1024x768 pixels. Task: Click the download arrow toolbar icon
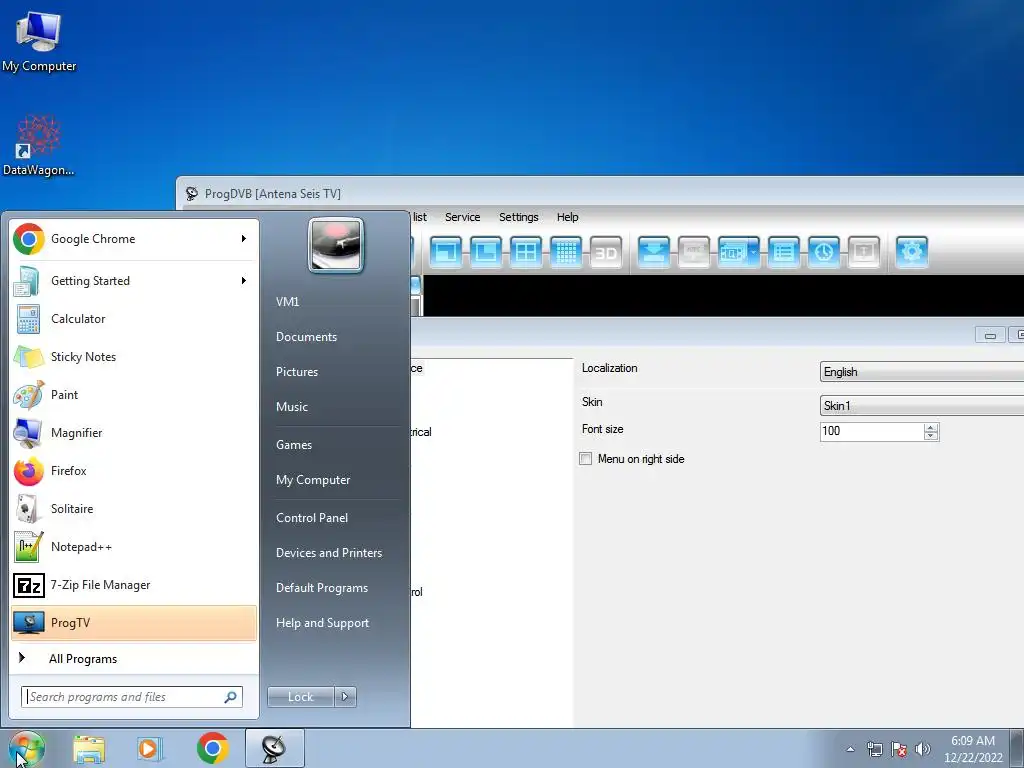654,251
